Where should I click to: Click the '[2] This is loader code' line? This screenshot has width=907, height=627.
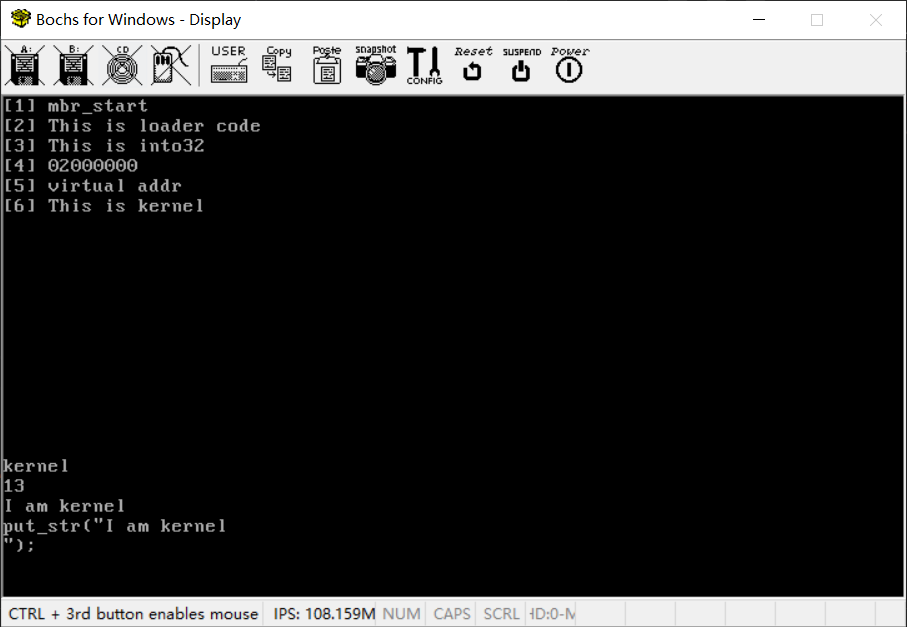132,126
